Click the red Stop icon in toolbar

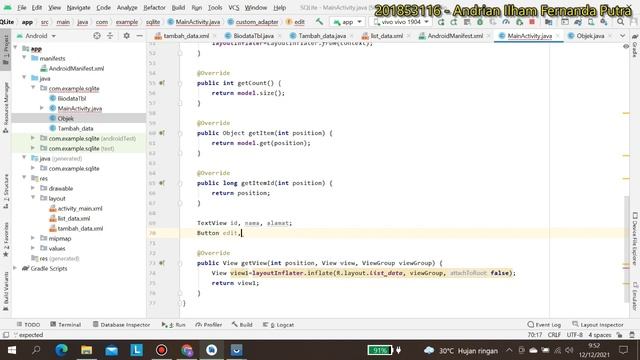coord(532,22)
